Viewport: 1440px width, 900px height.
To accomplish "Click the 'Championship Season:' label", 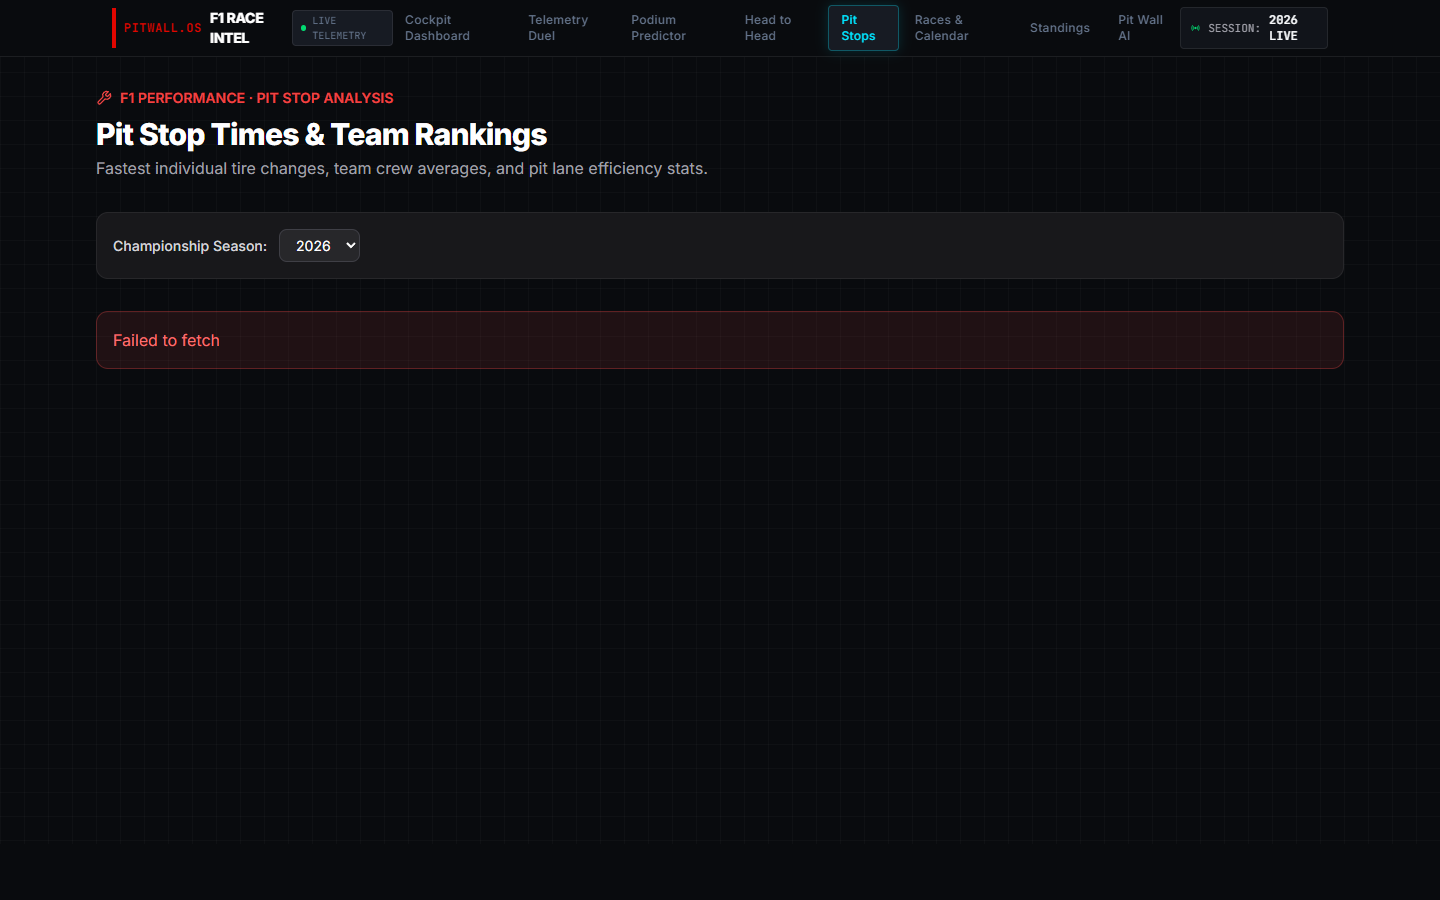I will pos(190,246).
